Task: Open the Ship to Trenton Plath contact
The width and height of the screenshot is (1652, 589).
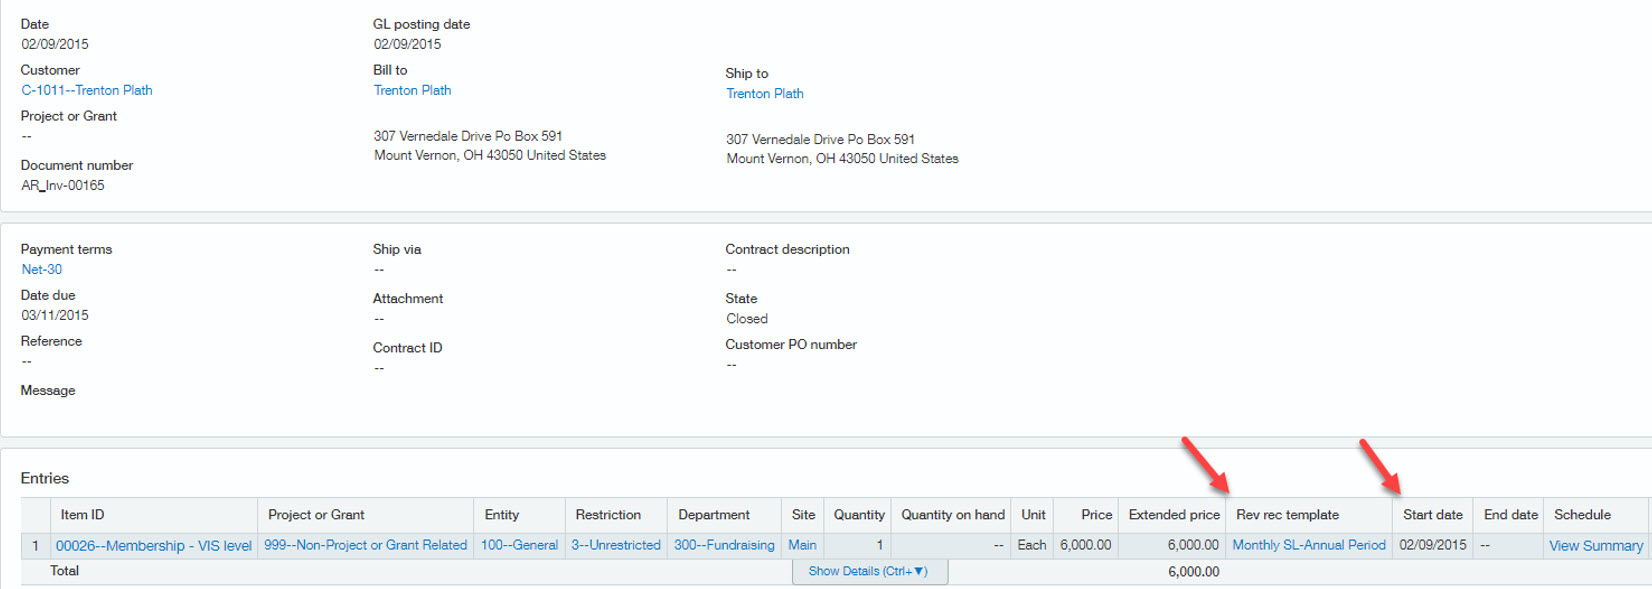Action: [x=764, y=93]
